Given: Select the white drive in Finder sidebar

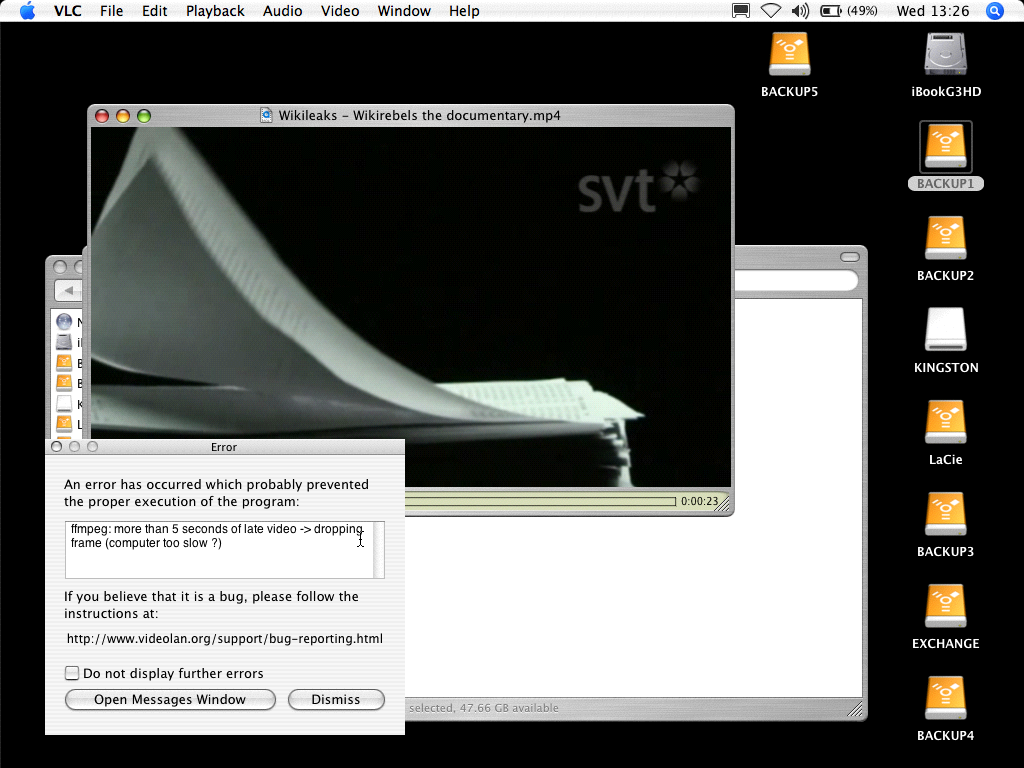Looking at the screenshot, I should (64, 403).
